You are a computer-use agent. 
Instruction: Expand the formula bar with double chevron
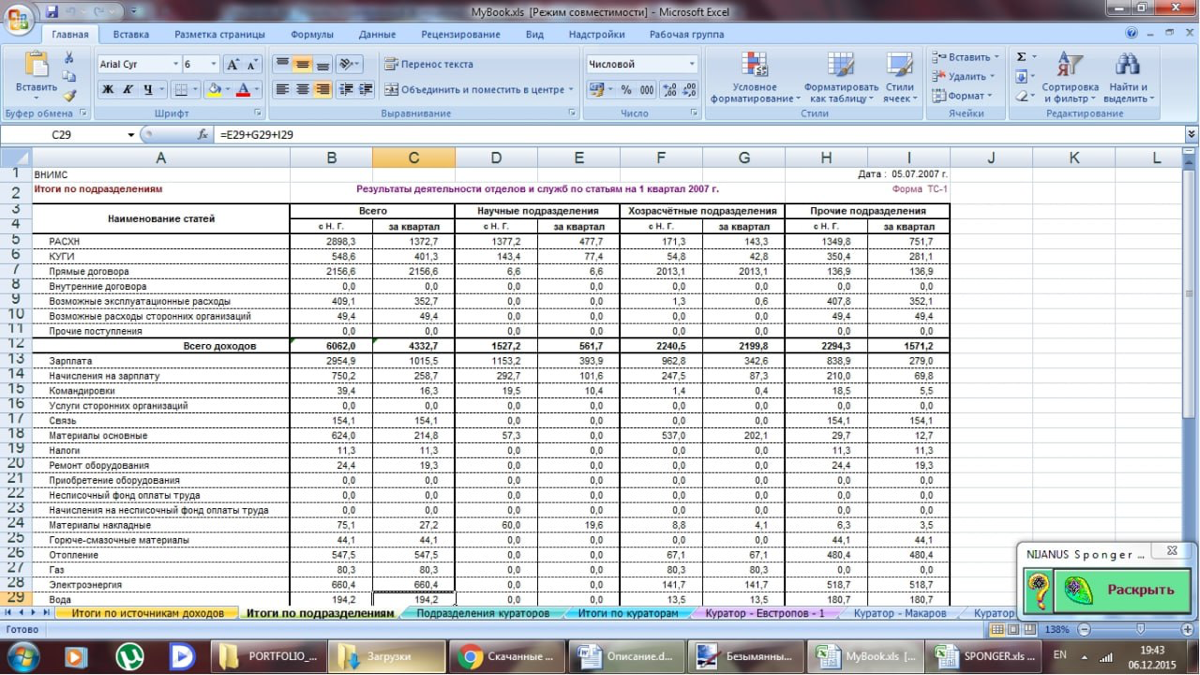[1191, 135]
